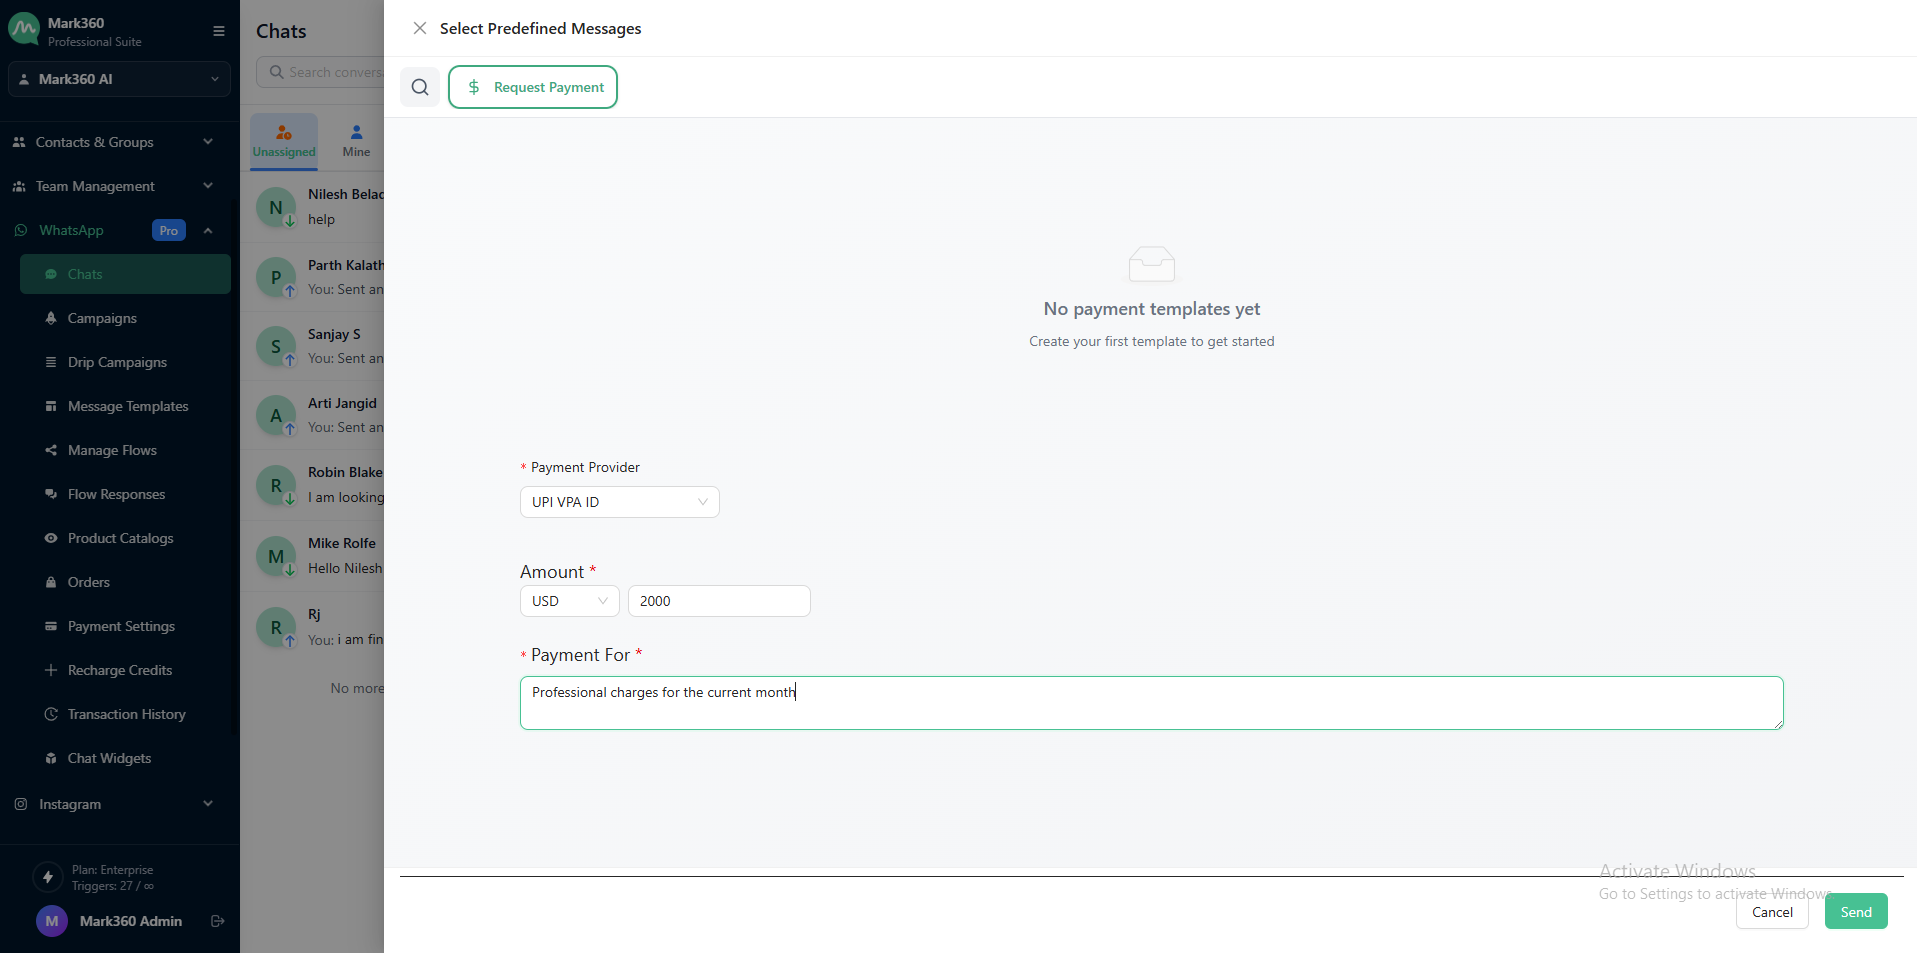The image size is (1917, 953).
Task: Expand the Mark360 AI account selector
Action: coord(119,79)
